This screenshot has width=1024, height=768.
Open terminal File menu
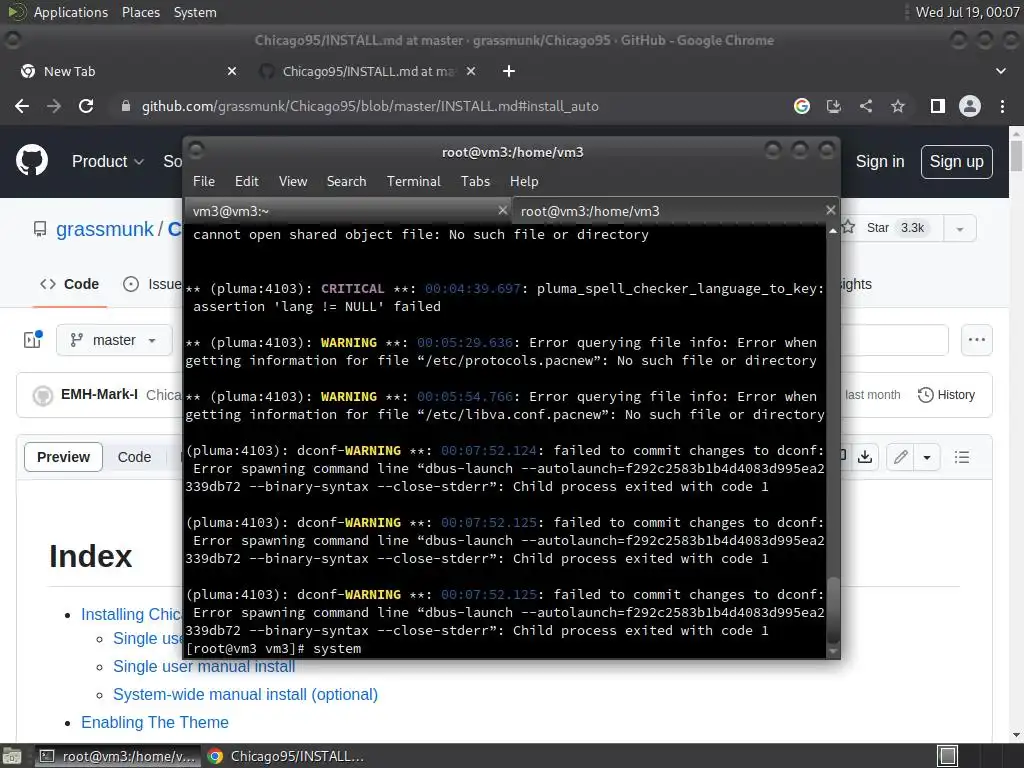[x=204, y=182]
